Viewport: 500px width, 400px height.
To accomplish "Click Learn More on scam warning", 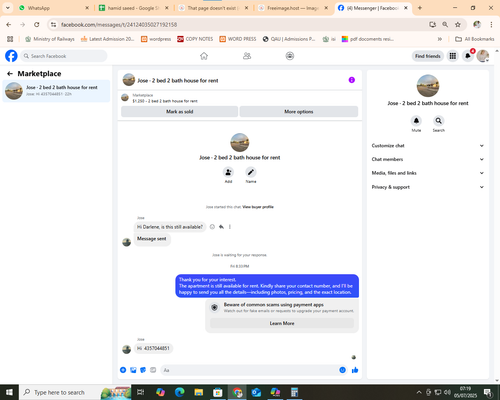I will coord(282,323).
